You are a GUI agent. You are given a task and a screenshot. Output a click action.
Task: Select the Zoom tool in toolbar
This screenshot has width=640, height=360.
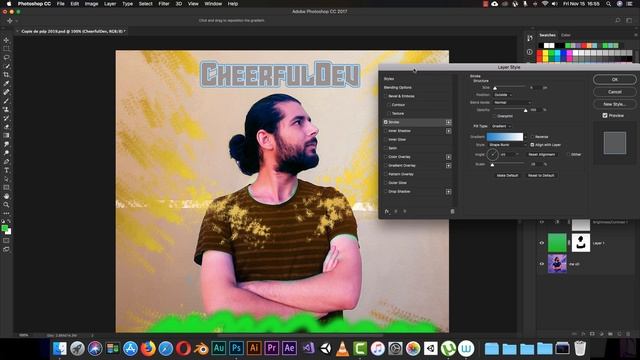(6, 205)
